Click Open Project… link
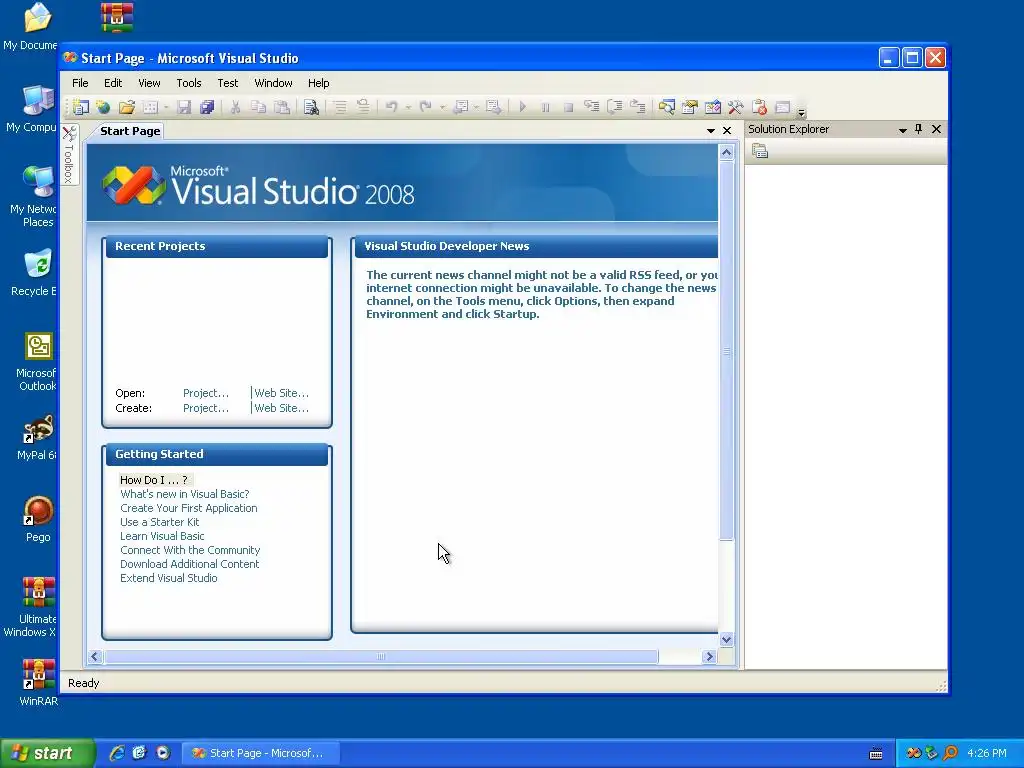 pyautogui.click(x=206, y=393)
